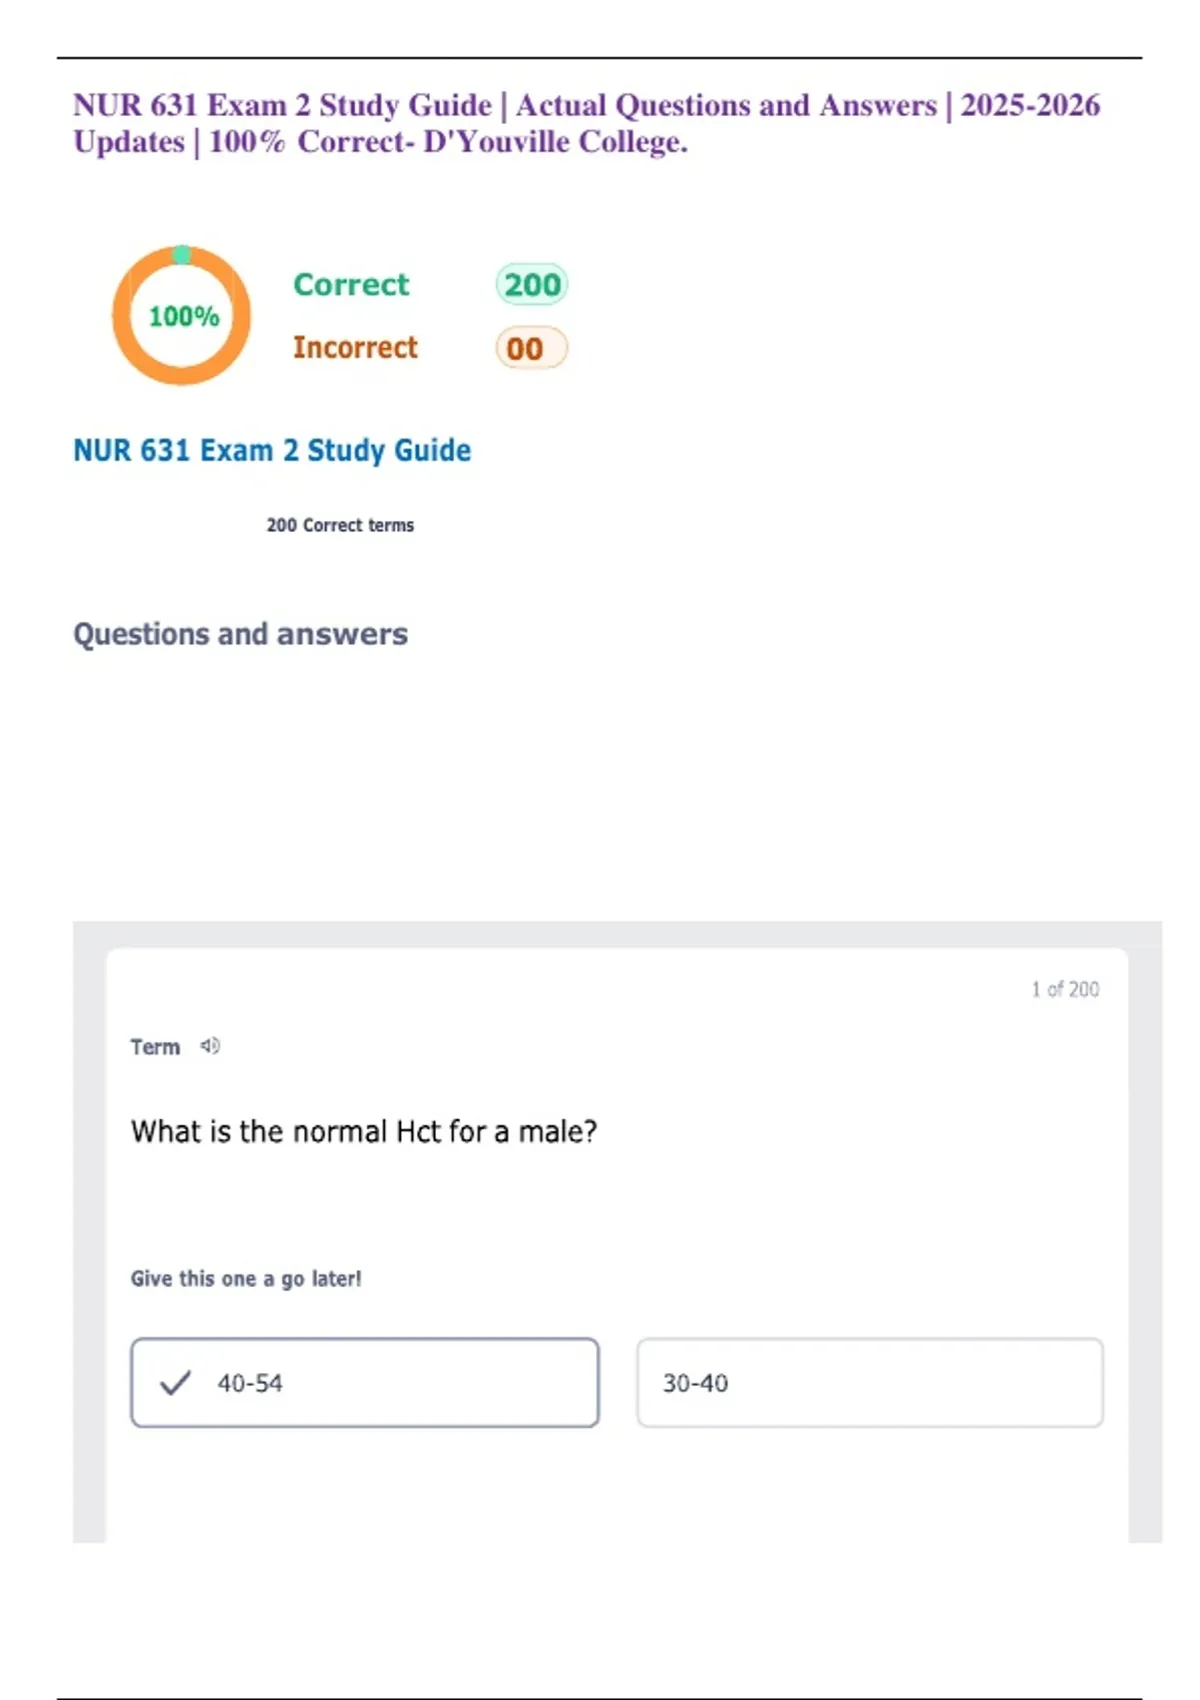Click the green 200 correct count badge
The height and width of the screenshot is (1700, 1200).
[532, 285]
